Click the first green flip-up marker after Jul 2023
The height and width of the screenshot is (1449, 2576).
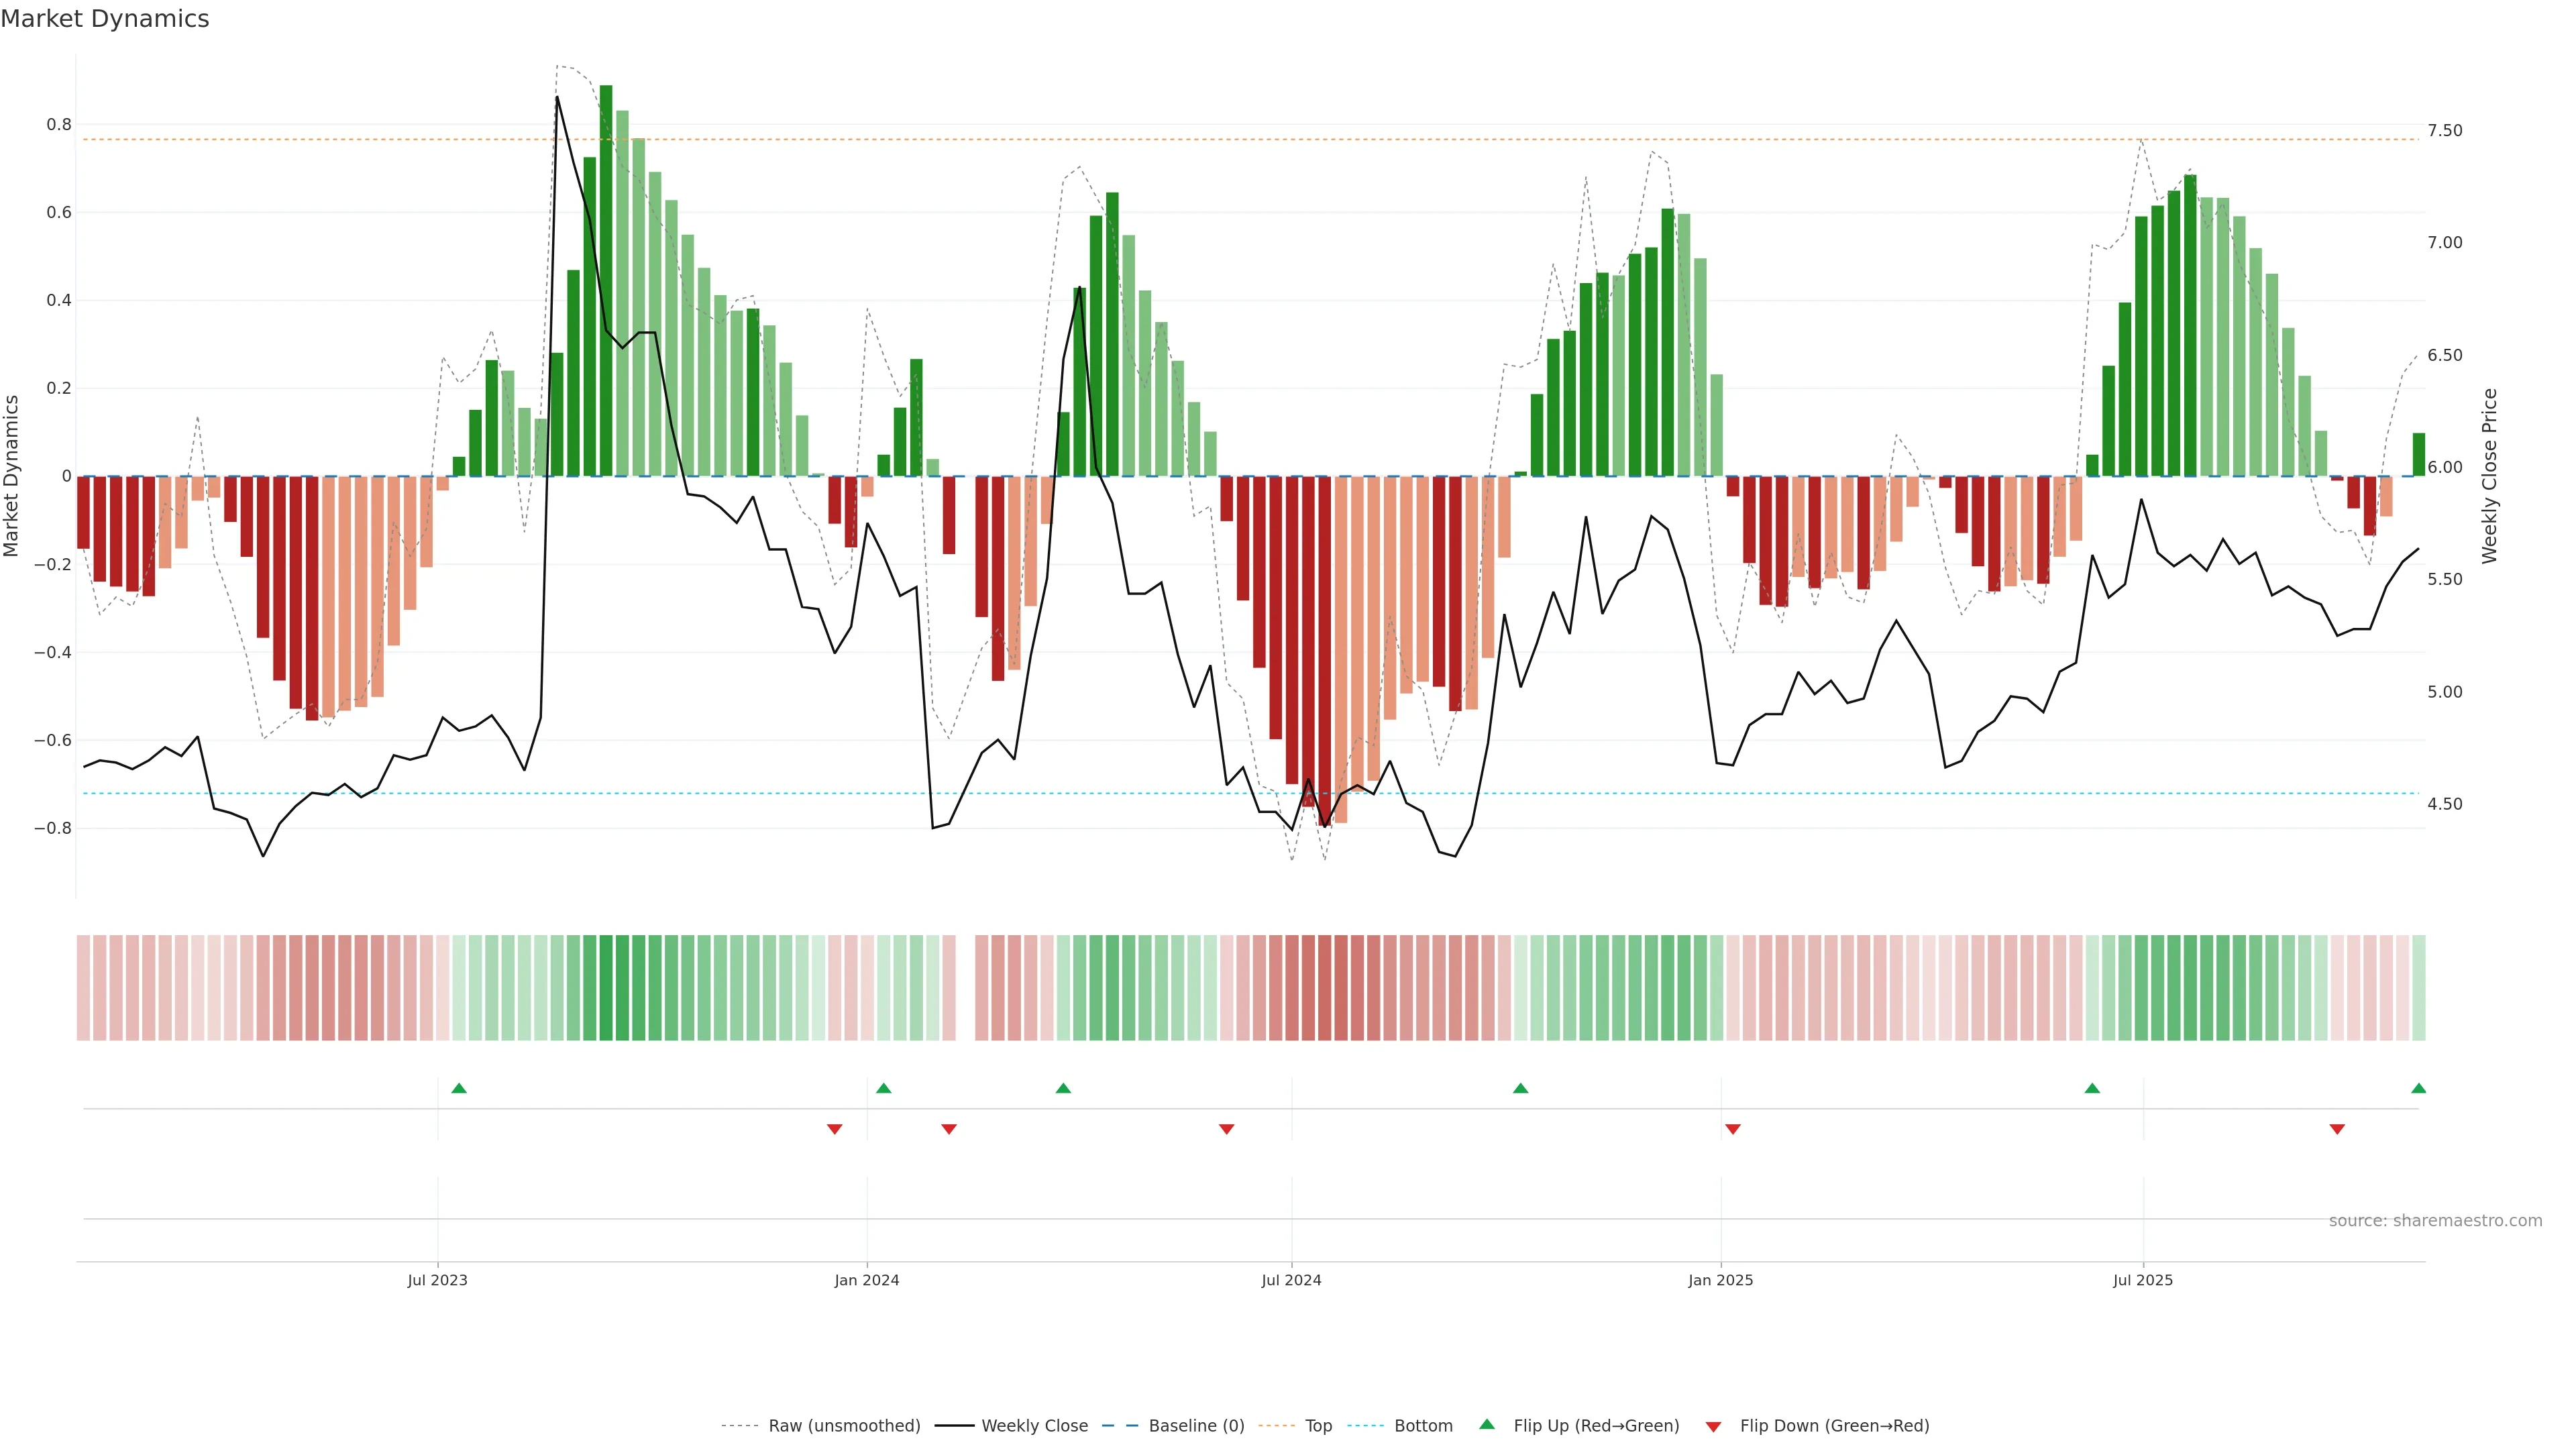click(459, 1088)
